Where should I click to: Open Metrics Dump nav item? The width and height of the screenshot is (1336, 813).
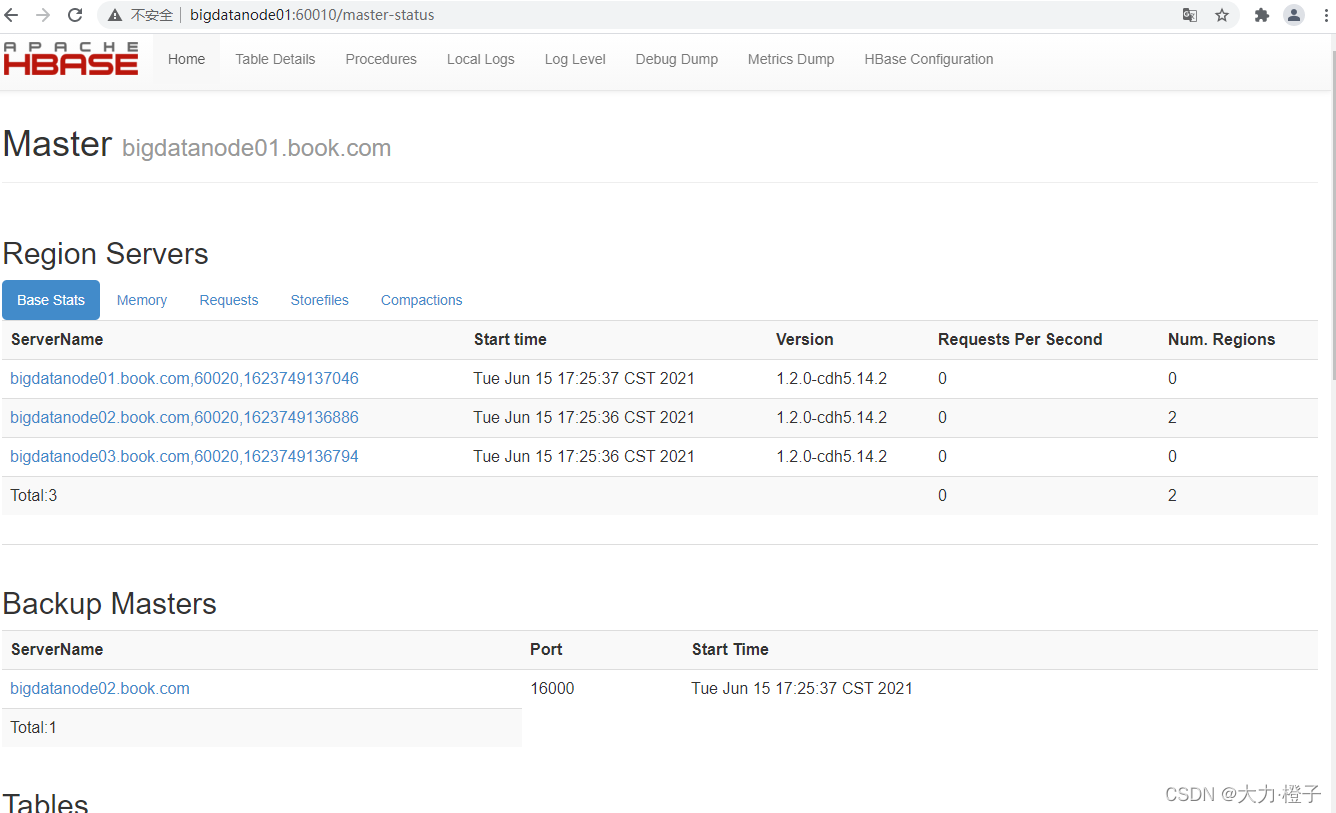click(791, 59)
